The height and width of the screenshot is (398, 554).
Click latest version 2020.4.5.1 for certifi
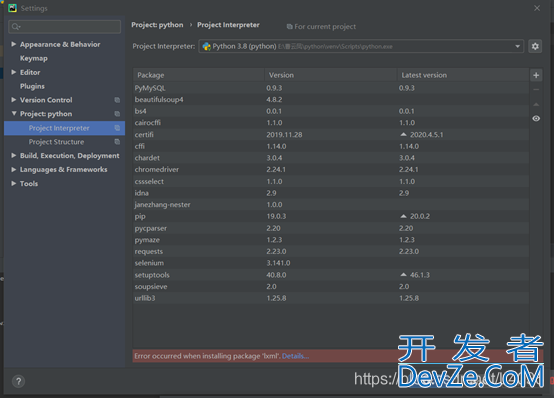426,135
